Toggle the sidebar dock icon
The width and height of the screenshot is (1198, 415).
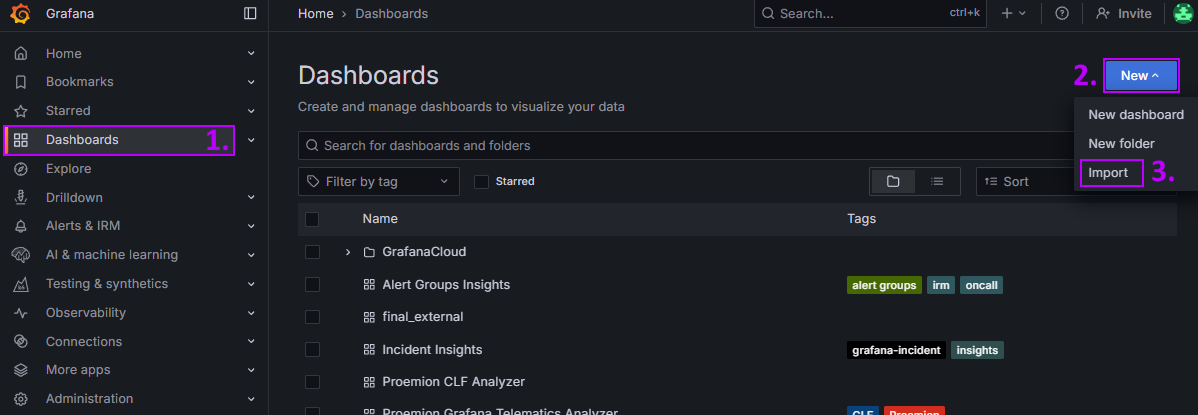click(x=250, y=14)
